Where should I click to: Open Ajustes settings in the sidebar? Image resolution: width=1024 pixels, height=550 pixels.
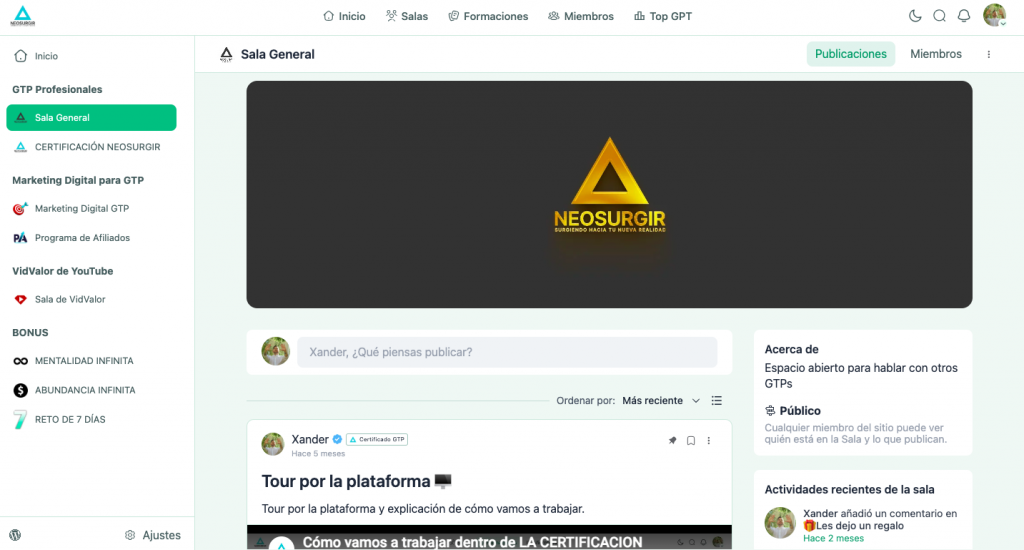tap(153, 535)
